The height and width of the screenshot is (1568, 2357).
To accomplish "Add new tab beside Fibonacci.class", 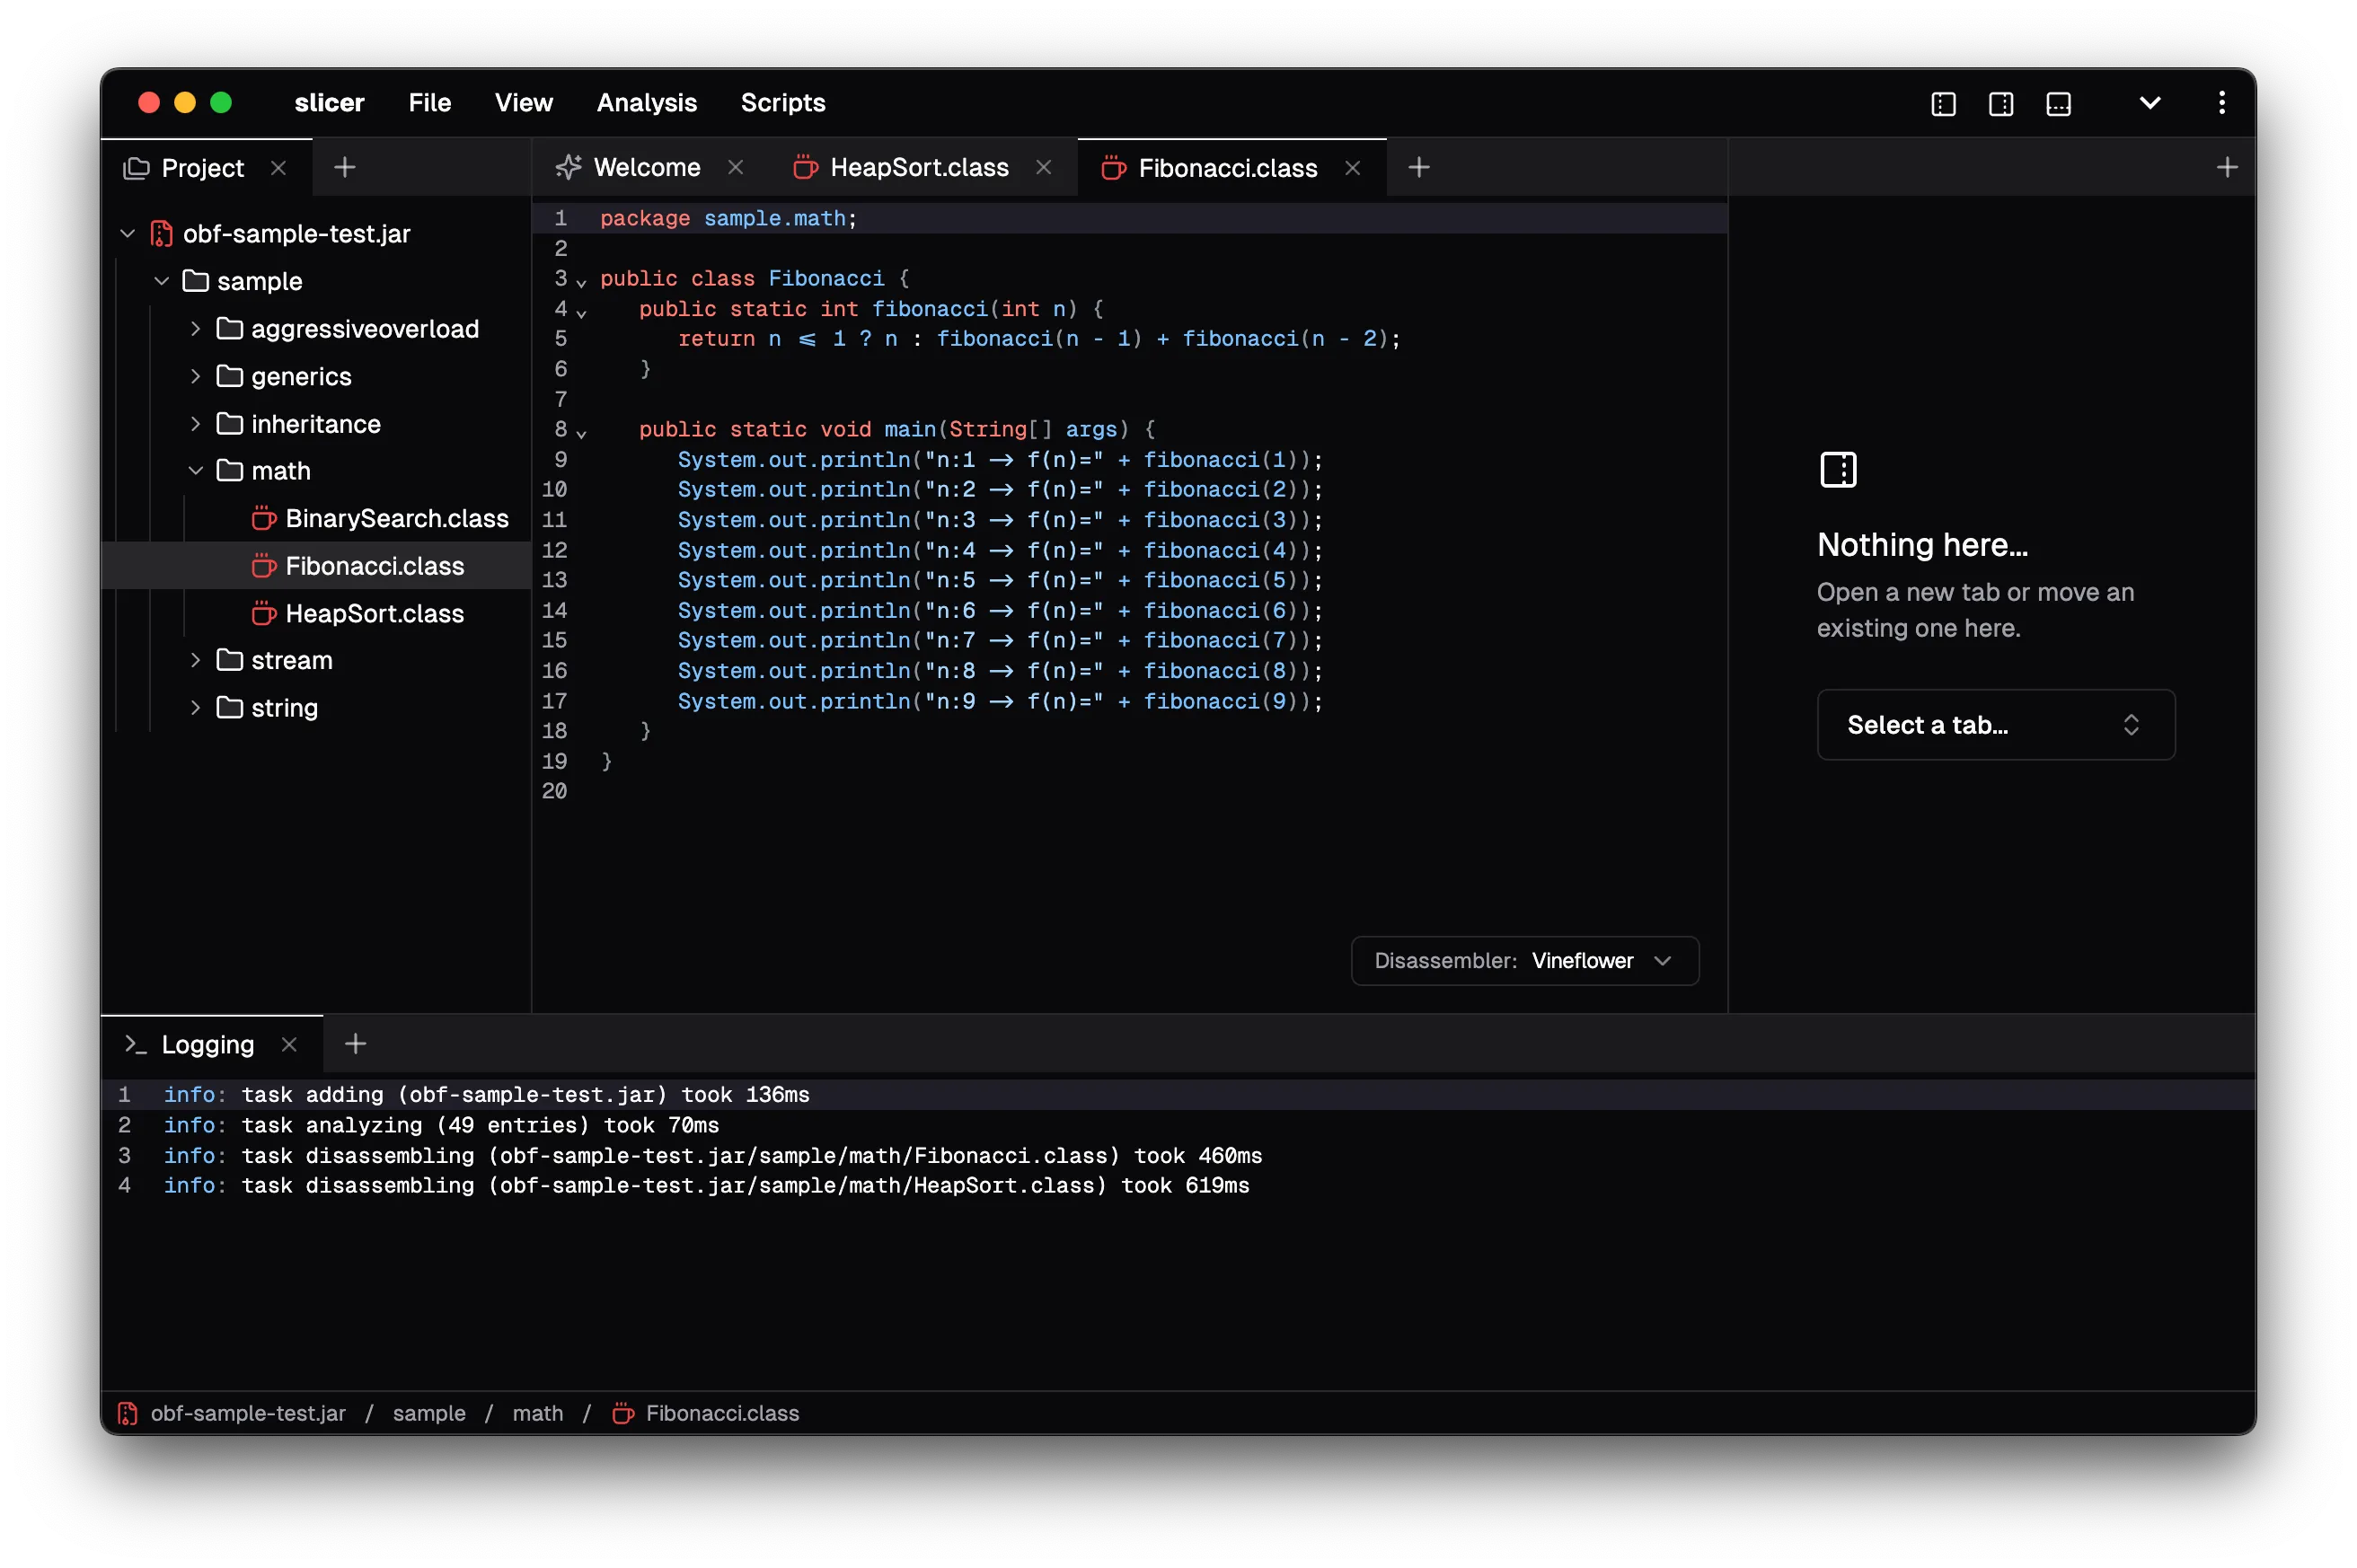I will click(1418, 167).
